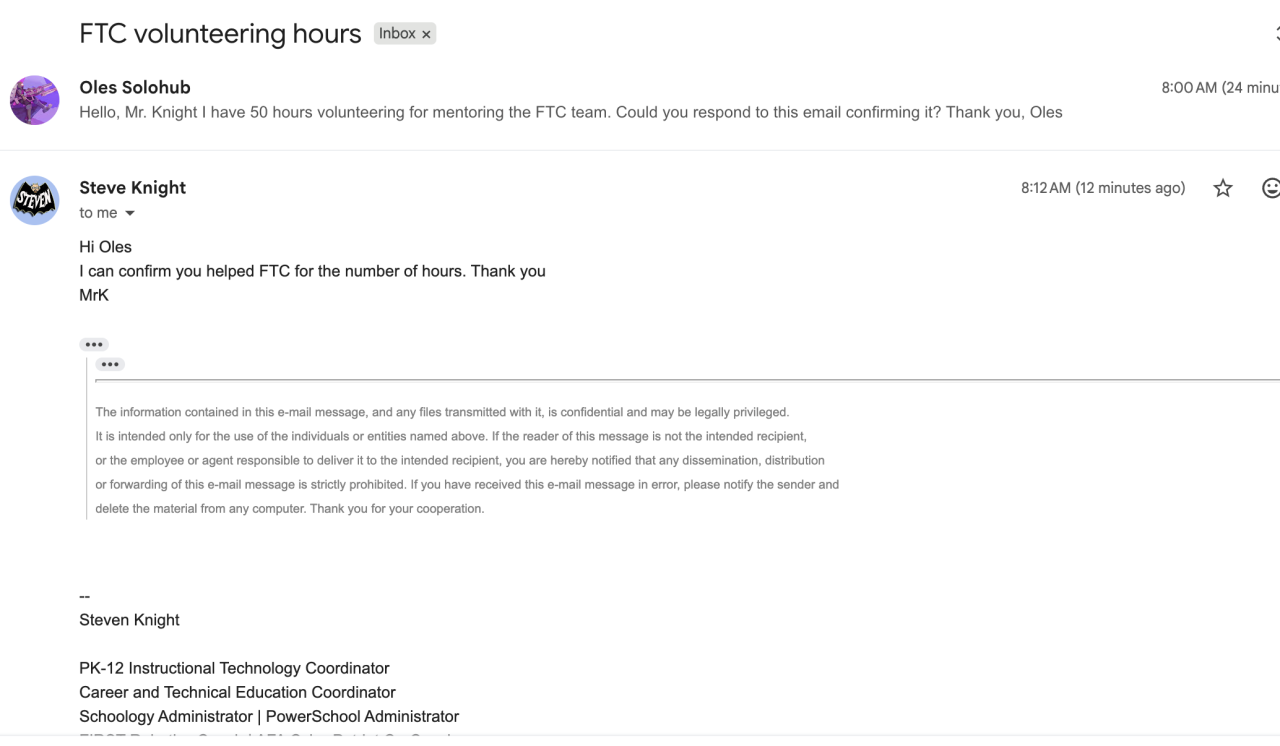Star the Steve Knight reply

click(1222, 188)
